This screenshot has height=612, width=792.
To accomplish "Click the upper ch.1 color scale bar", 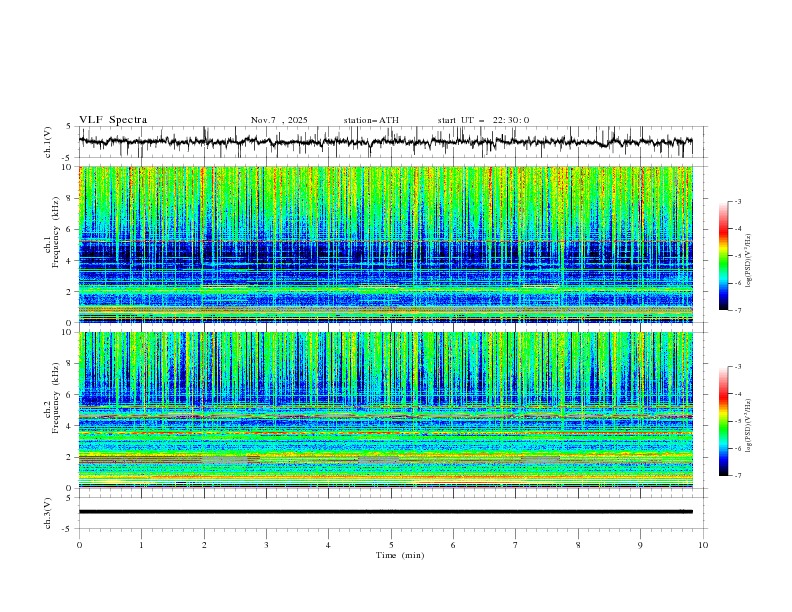I will click(723, 256).
